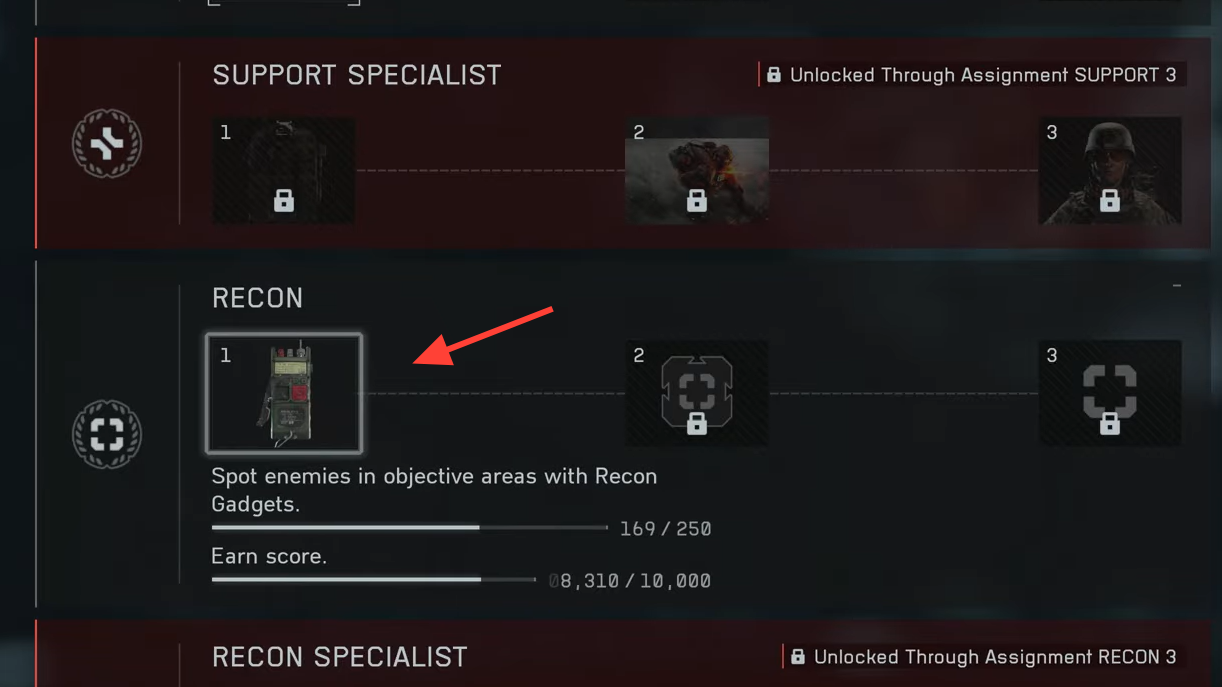Image resolution: width=1222 pixels, height=687 pixels.
Task: Click lock icon beside Assignment SUPPORT 3
Action: pyautogui.click(x=773, y=75)
